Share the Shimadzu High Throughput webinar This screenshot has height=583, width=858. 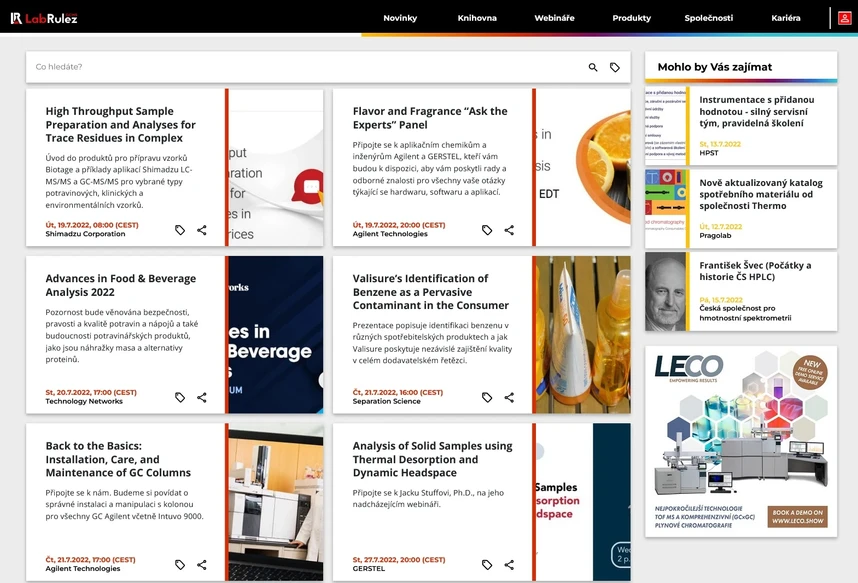click(202, 230)
